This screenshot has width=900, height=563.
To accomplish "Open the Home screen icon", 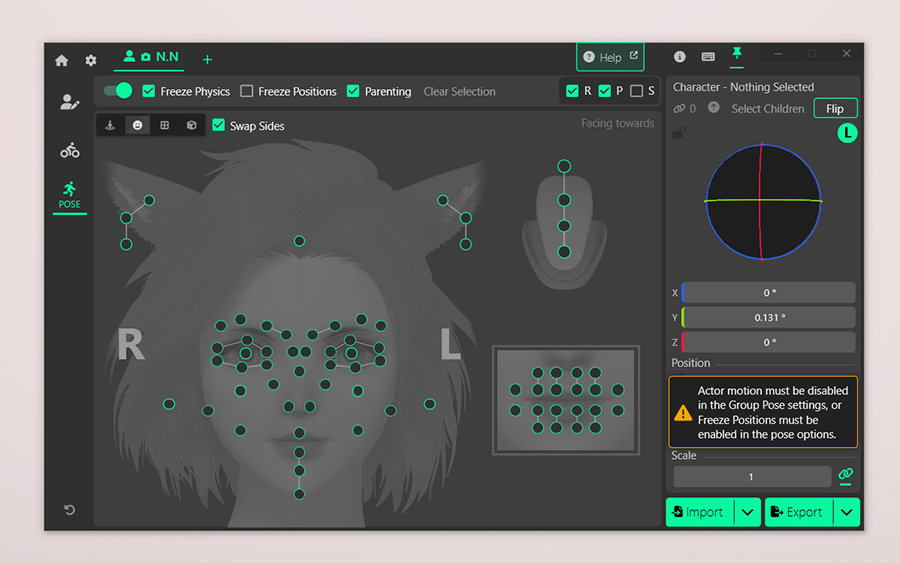I will tap(62, 60).
